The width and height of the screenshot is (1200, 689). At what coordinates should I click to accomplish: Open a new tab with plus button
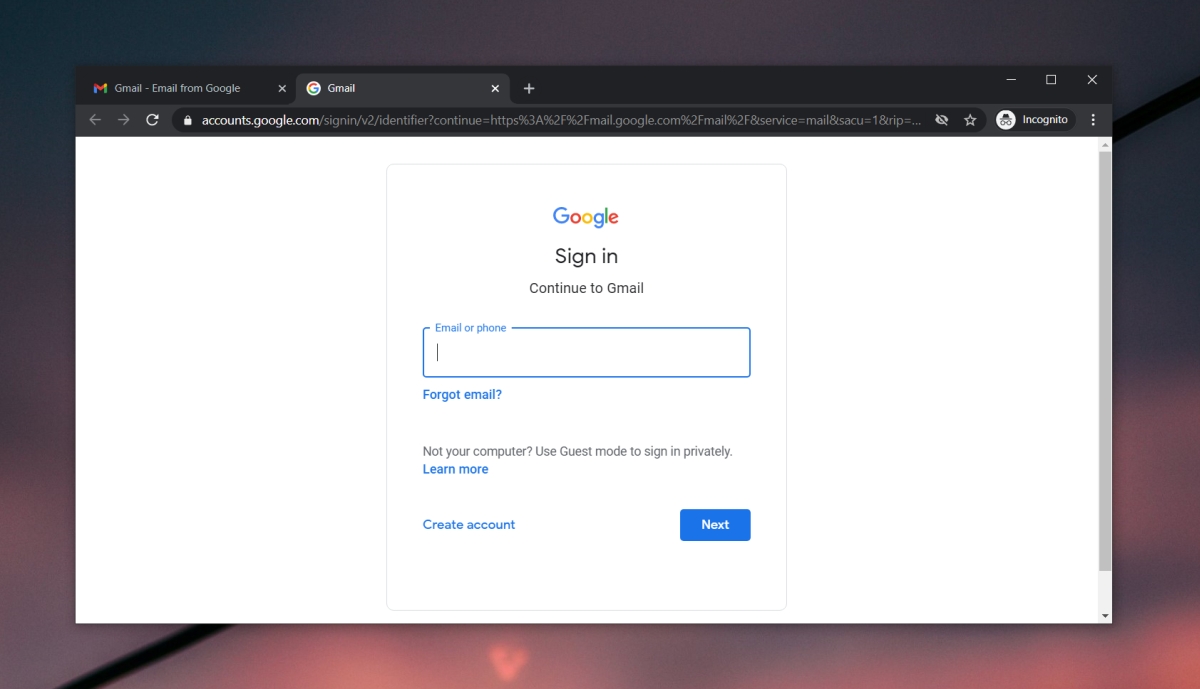click(x=529, y=88)
